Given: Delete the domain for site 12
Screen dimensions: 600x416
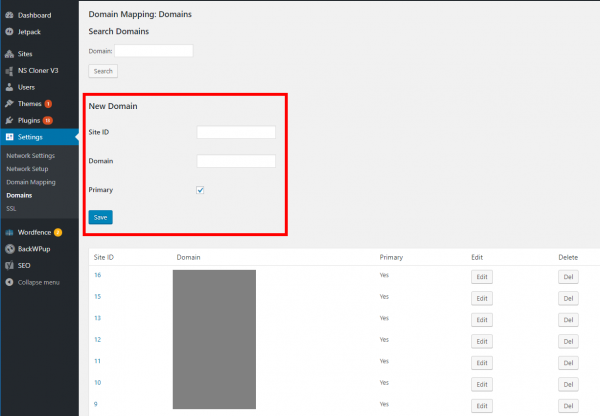Looking at the screenshot, I should click(568, 341).
